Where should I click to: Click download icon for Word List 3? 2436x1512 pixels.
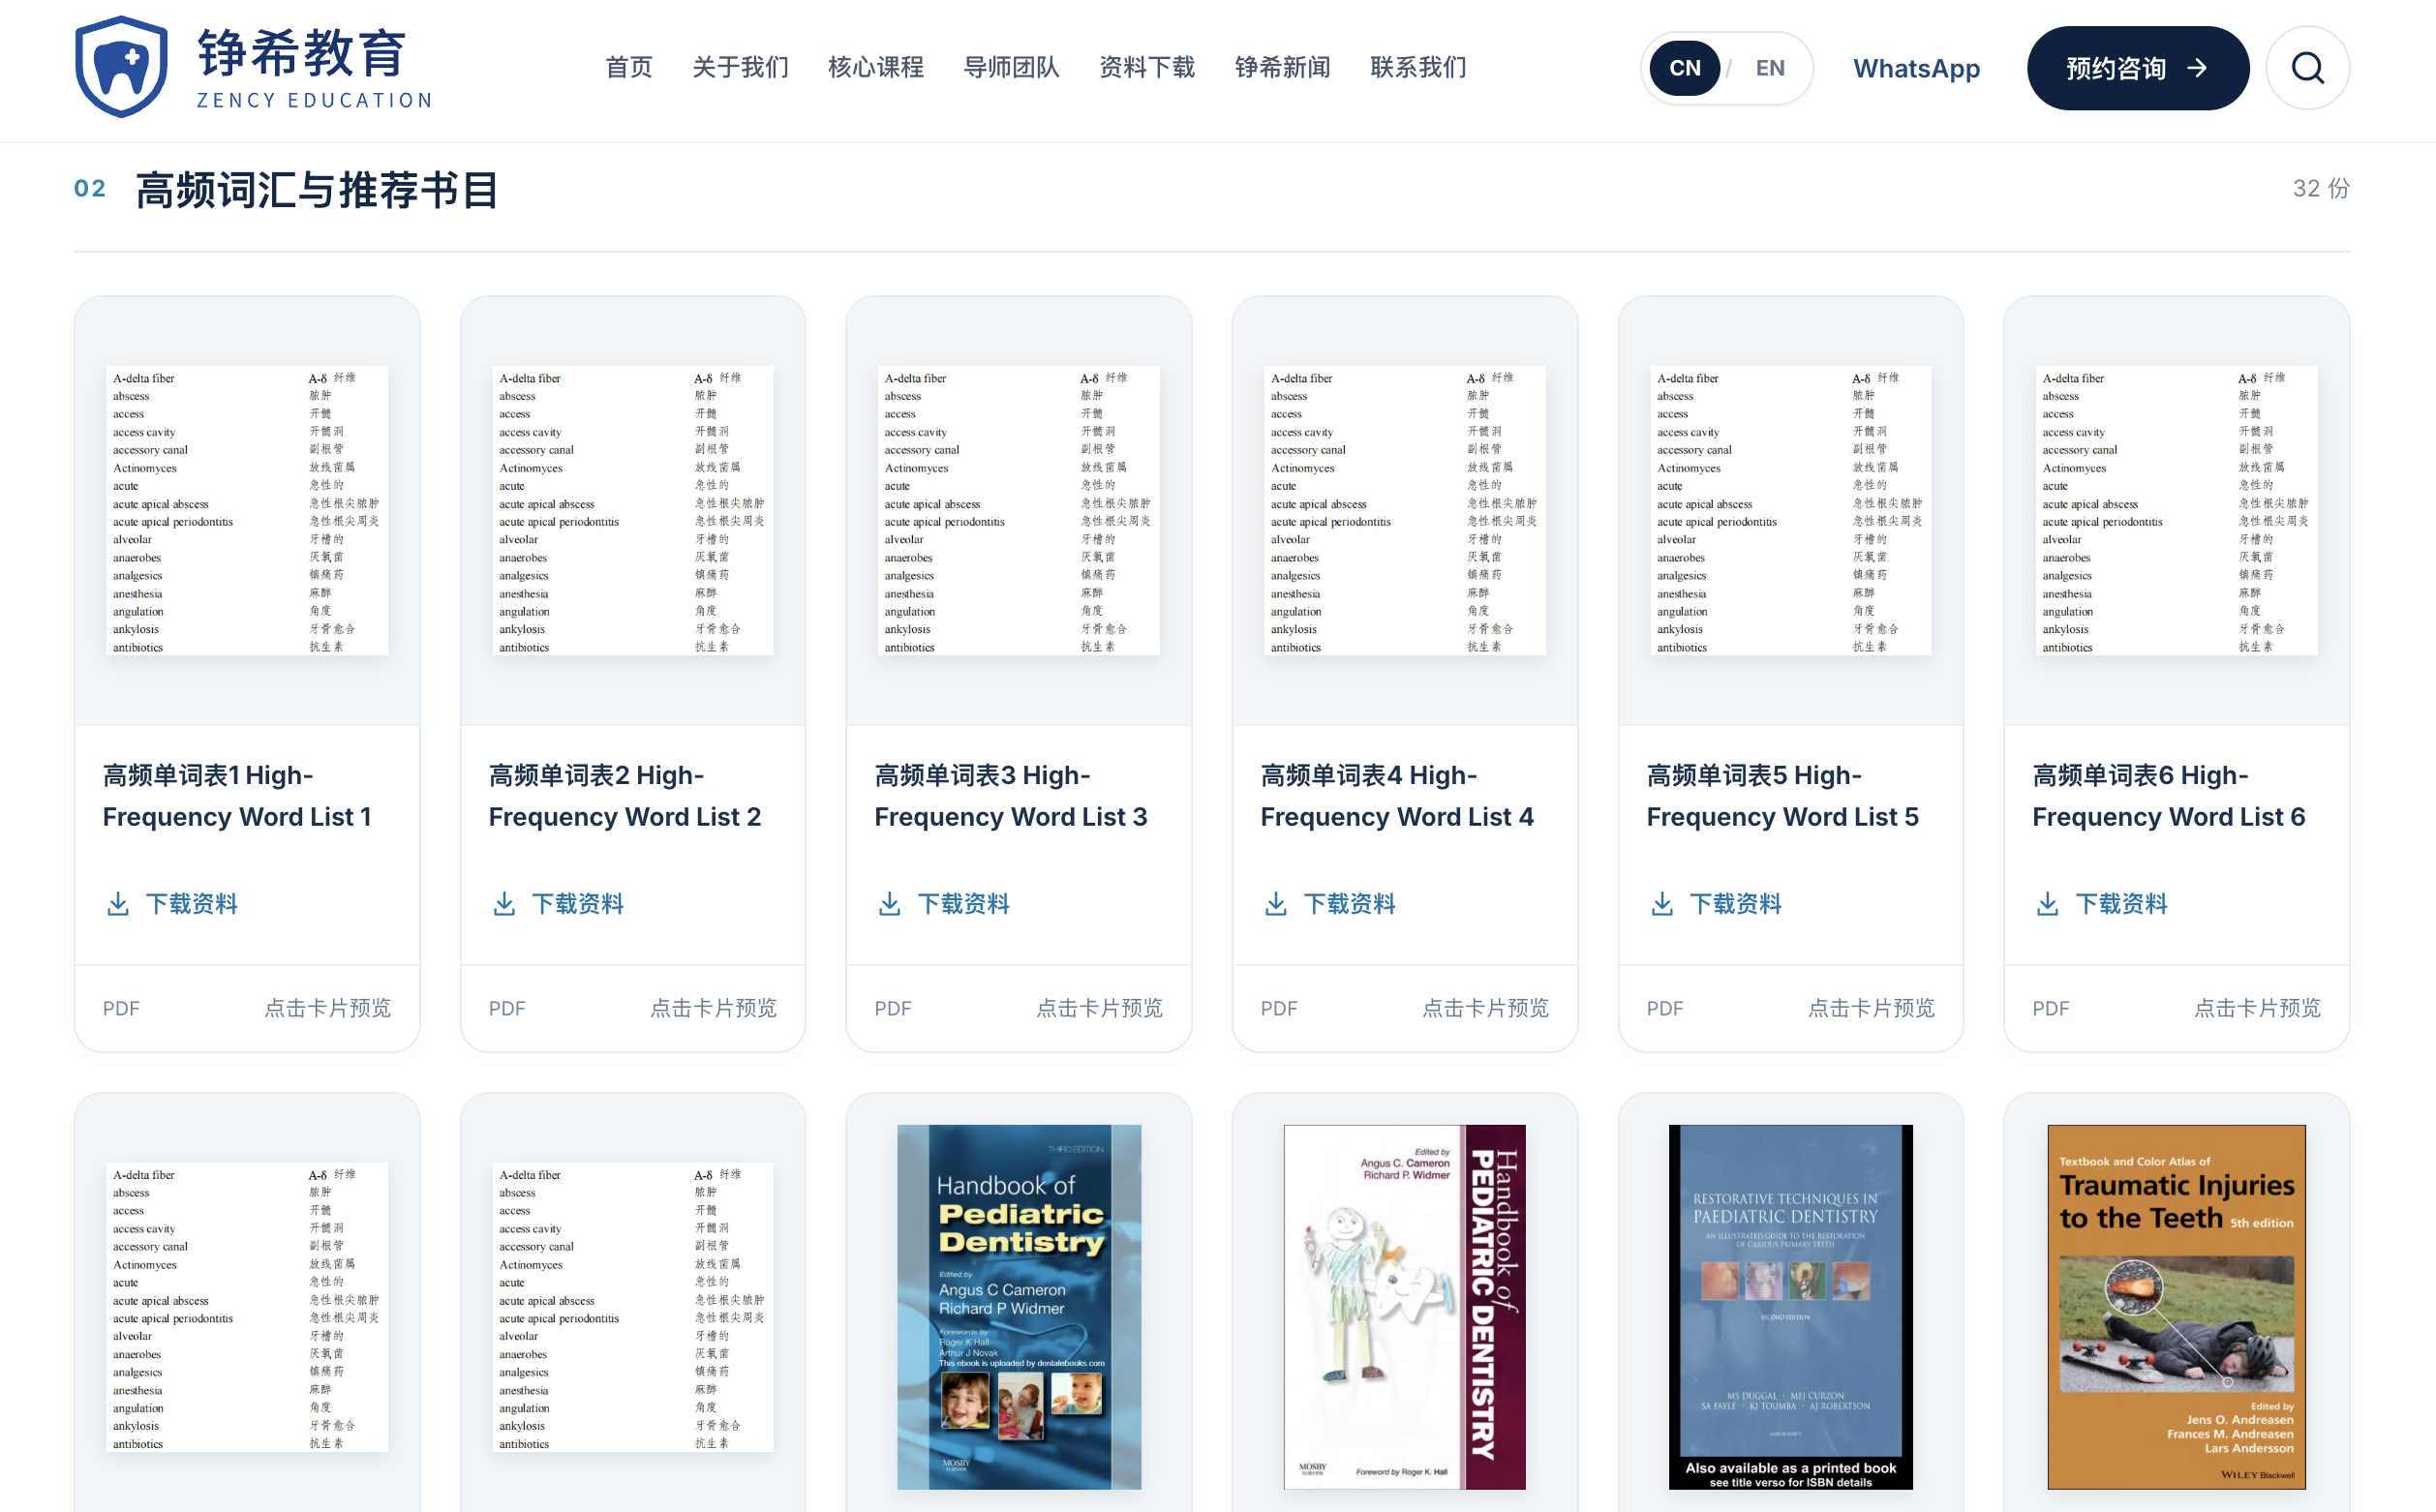[x=889, y=904]
